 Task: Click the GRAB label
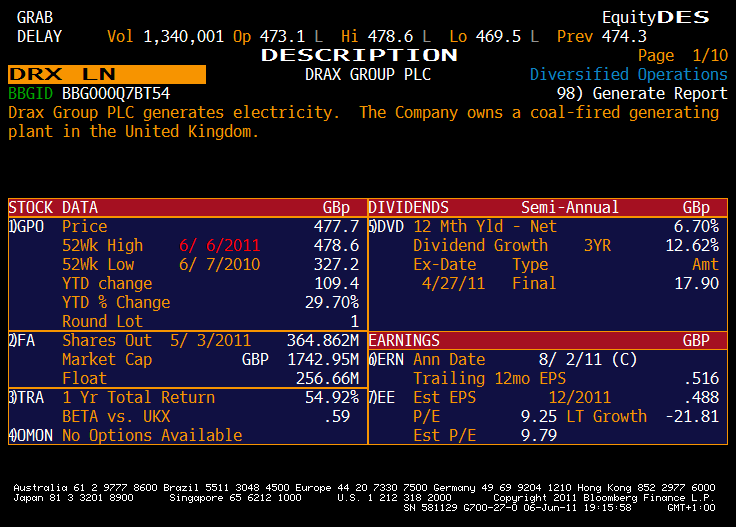point(35,18)
